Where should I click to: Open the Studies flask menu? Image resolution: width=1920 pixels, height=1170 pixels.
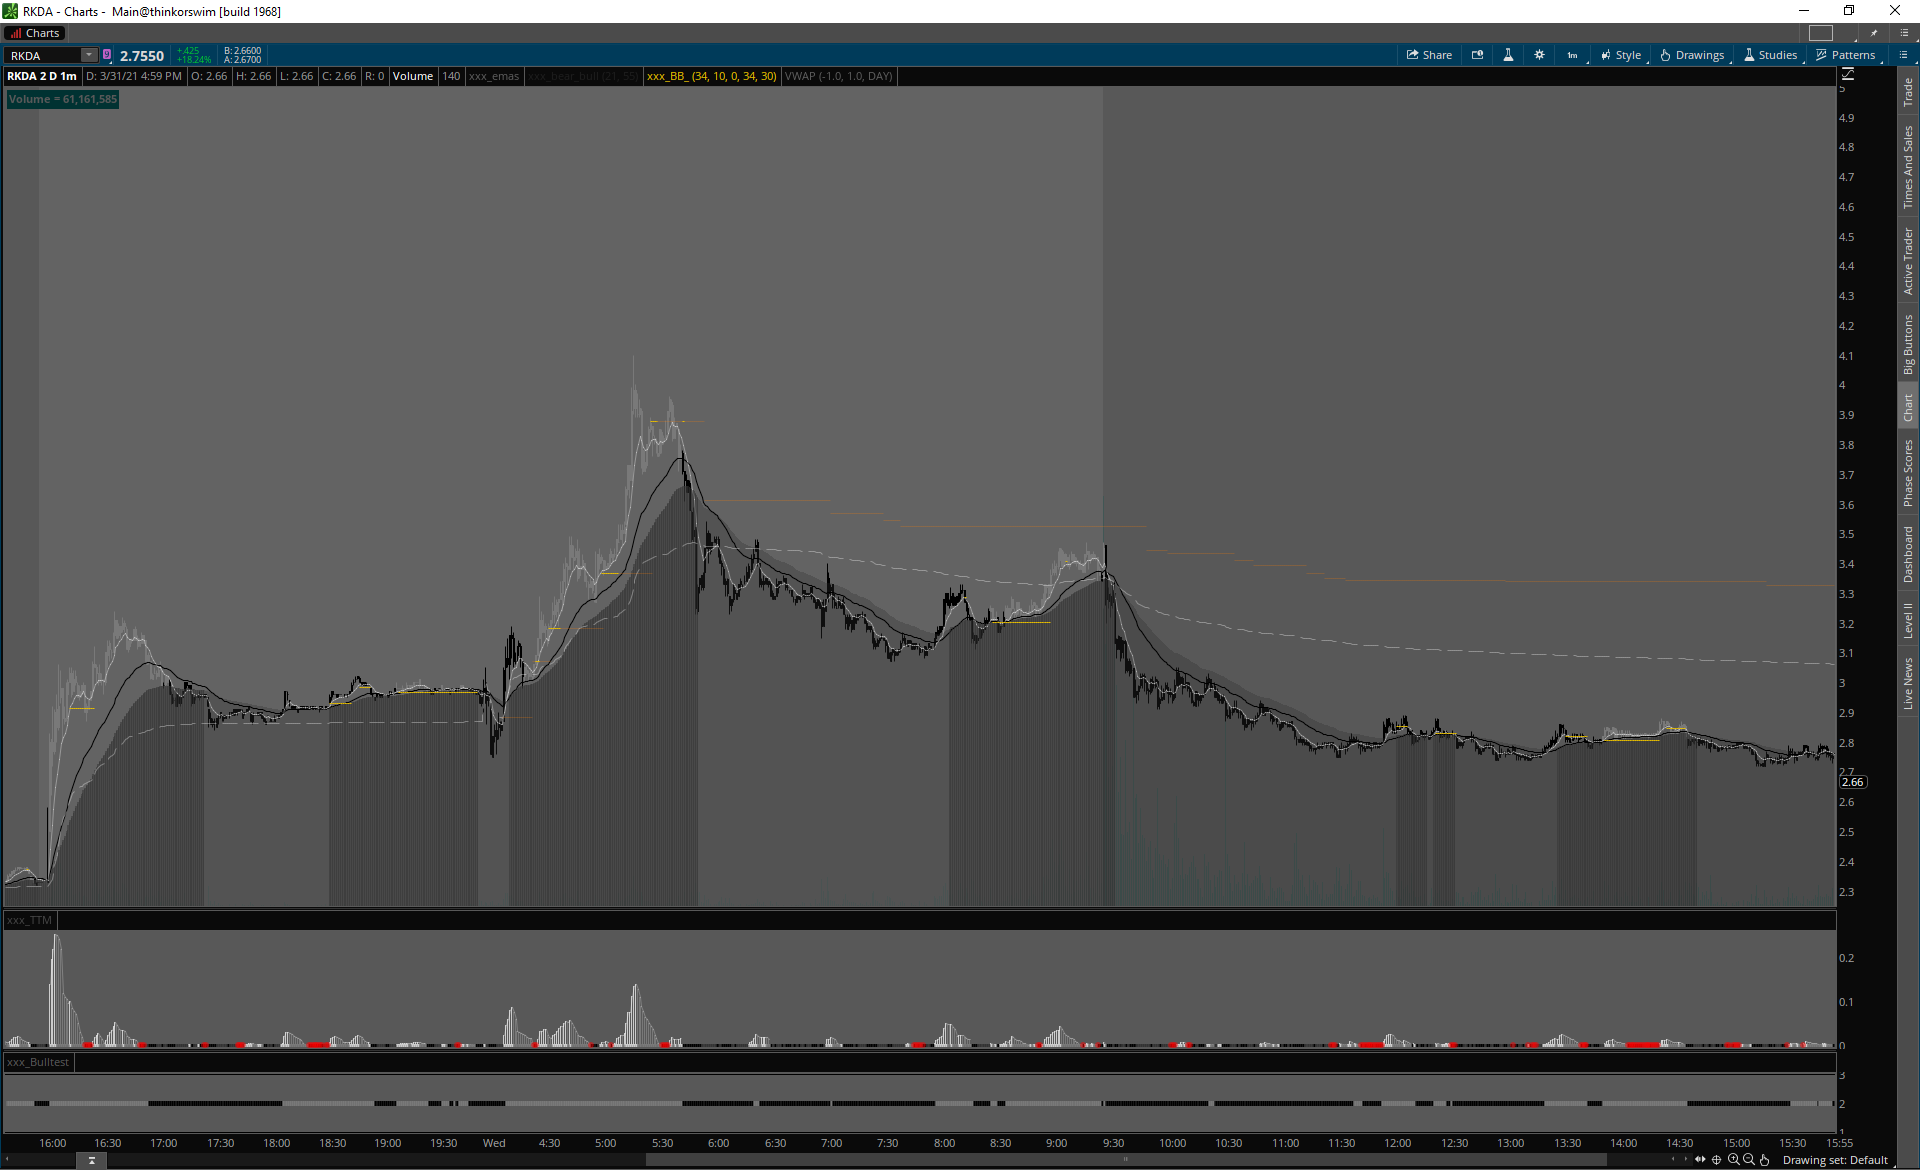tap(1770, 55)
